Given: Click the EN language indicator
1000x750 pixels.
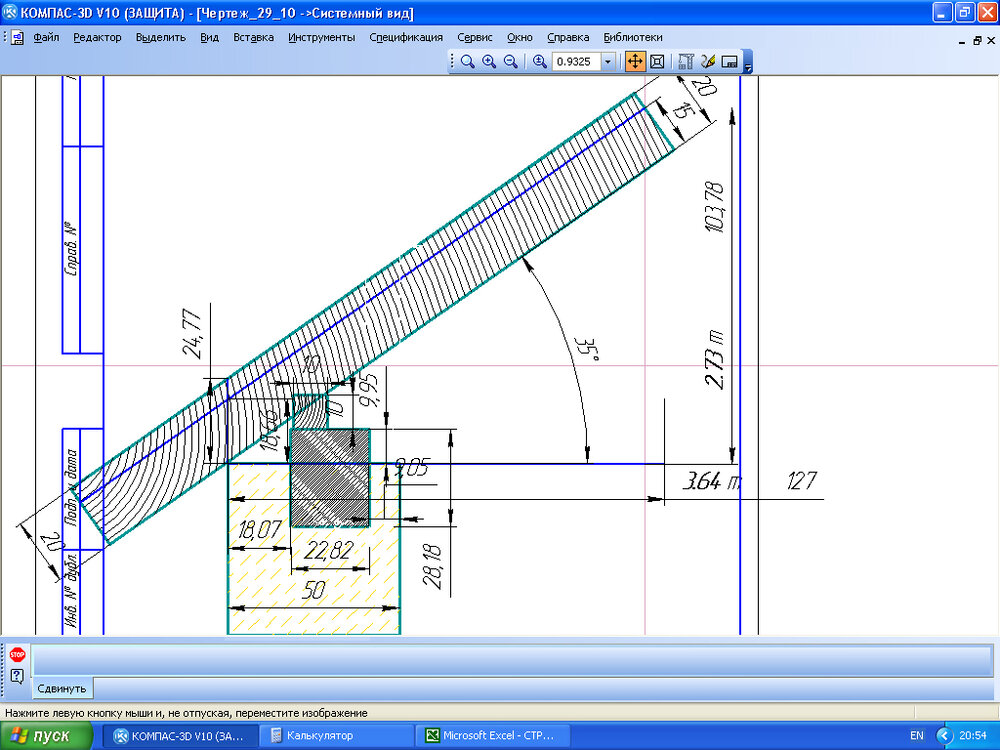Looking at the screenshot, I should (916, 736).
